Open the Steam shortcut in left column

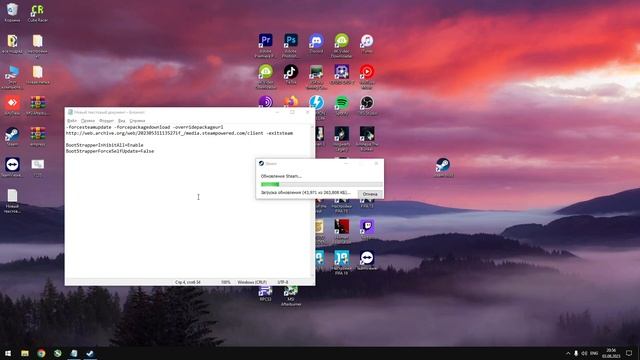coord(12,137)
